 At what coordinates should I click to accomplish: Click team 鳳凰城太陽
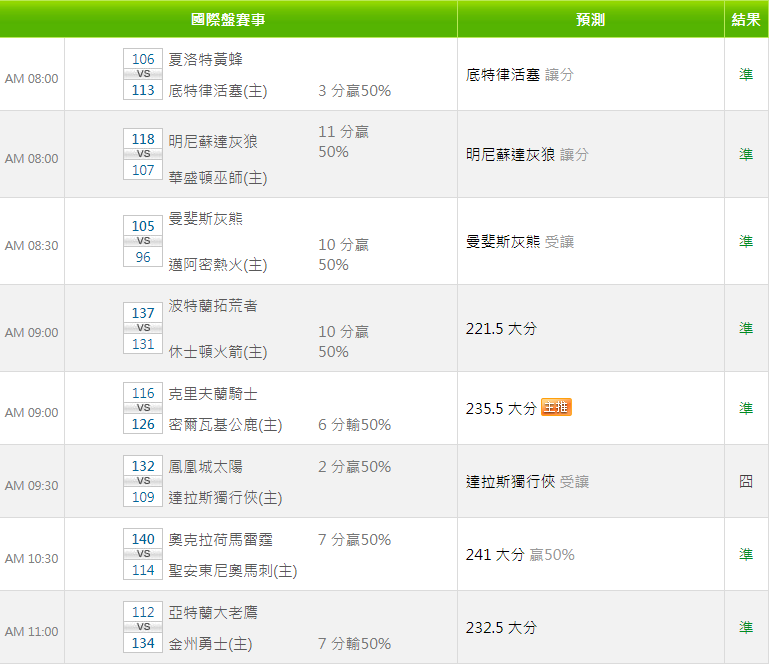pos(205,466)
